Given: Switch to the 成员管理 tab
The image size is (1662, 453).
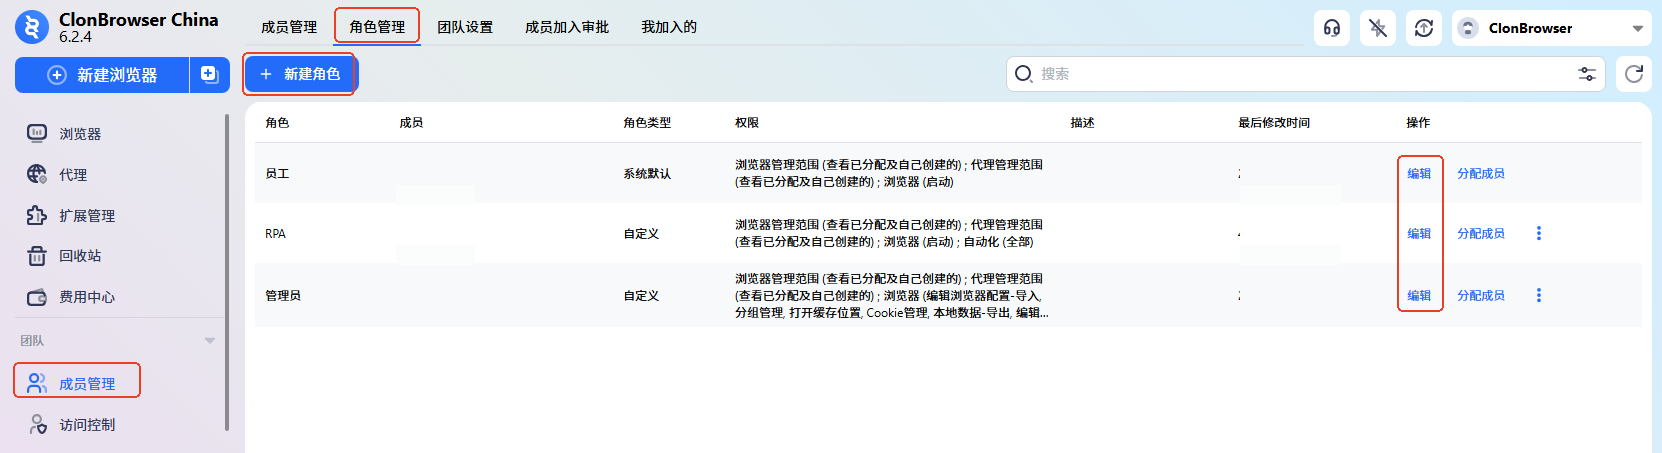Looking at the screenshot, I should tap(289, 27).
